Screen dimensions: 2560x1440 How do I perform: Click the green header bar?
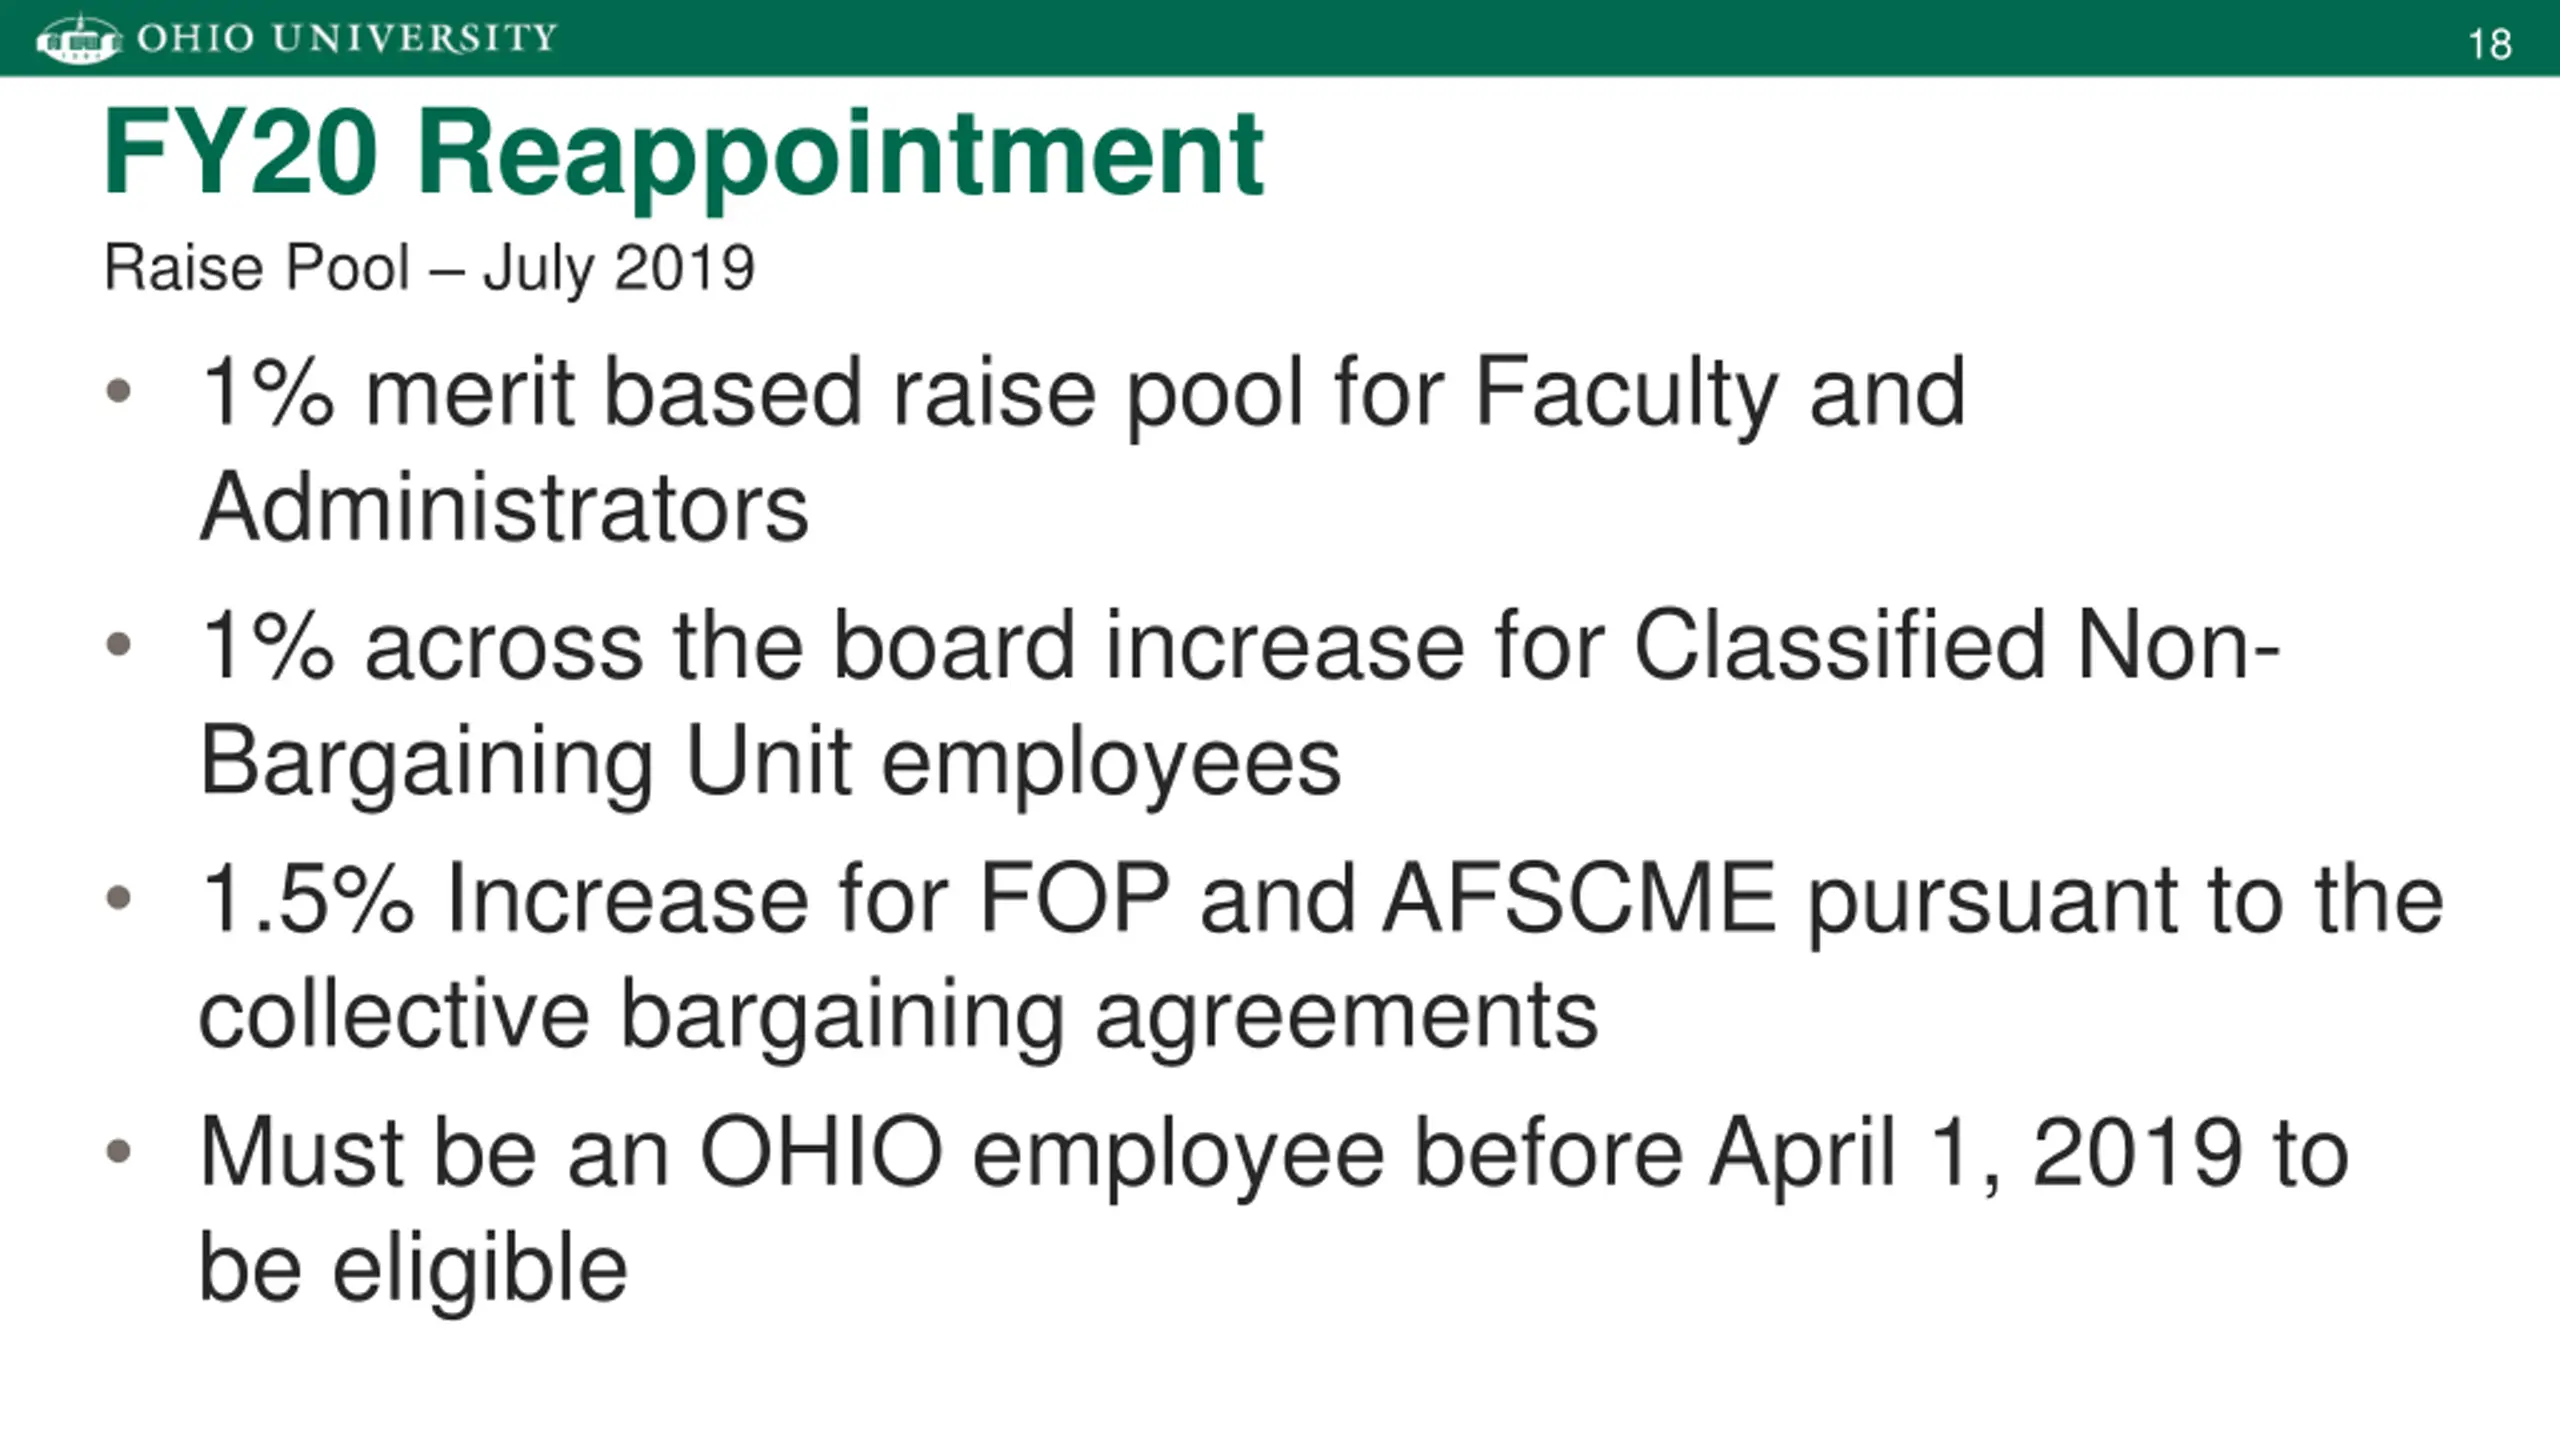click(x=1280, y=38)
